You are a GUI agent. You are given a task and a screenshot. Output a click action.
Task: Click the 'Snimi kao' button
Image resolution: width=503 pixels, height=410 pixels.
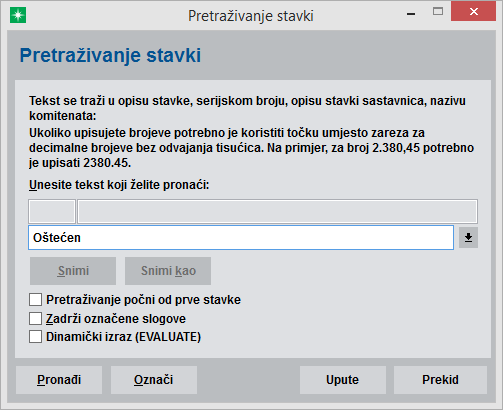tap(168, 271)
